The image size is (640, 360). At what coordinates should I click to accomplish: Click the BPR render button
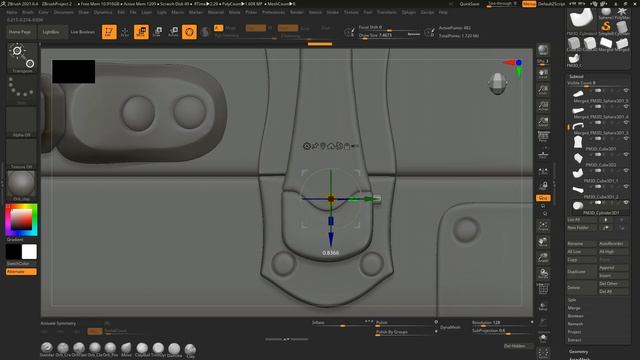click(543, 51)
